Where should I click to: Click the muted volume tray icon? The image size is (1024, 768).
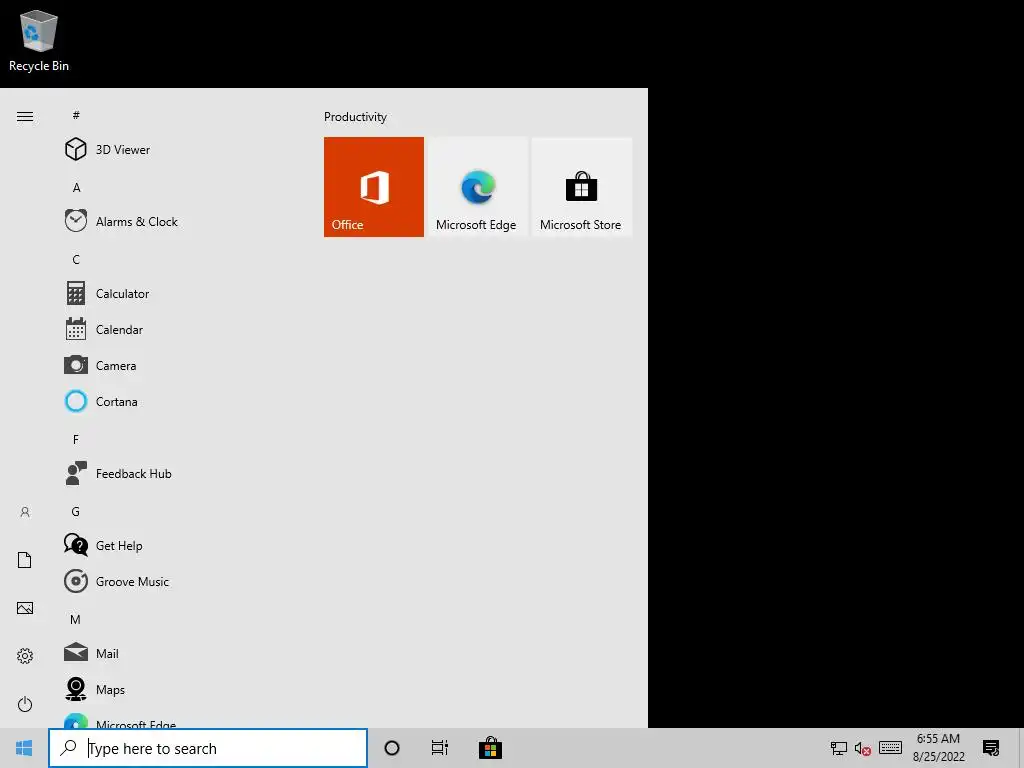[863, 748]
